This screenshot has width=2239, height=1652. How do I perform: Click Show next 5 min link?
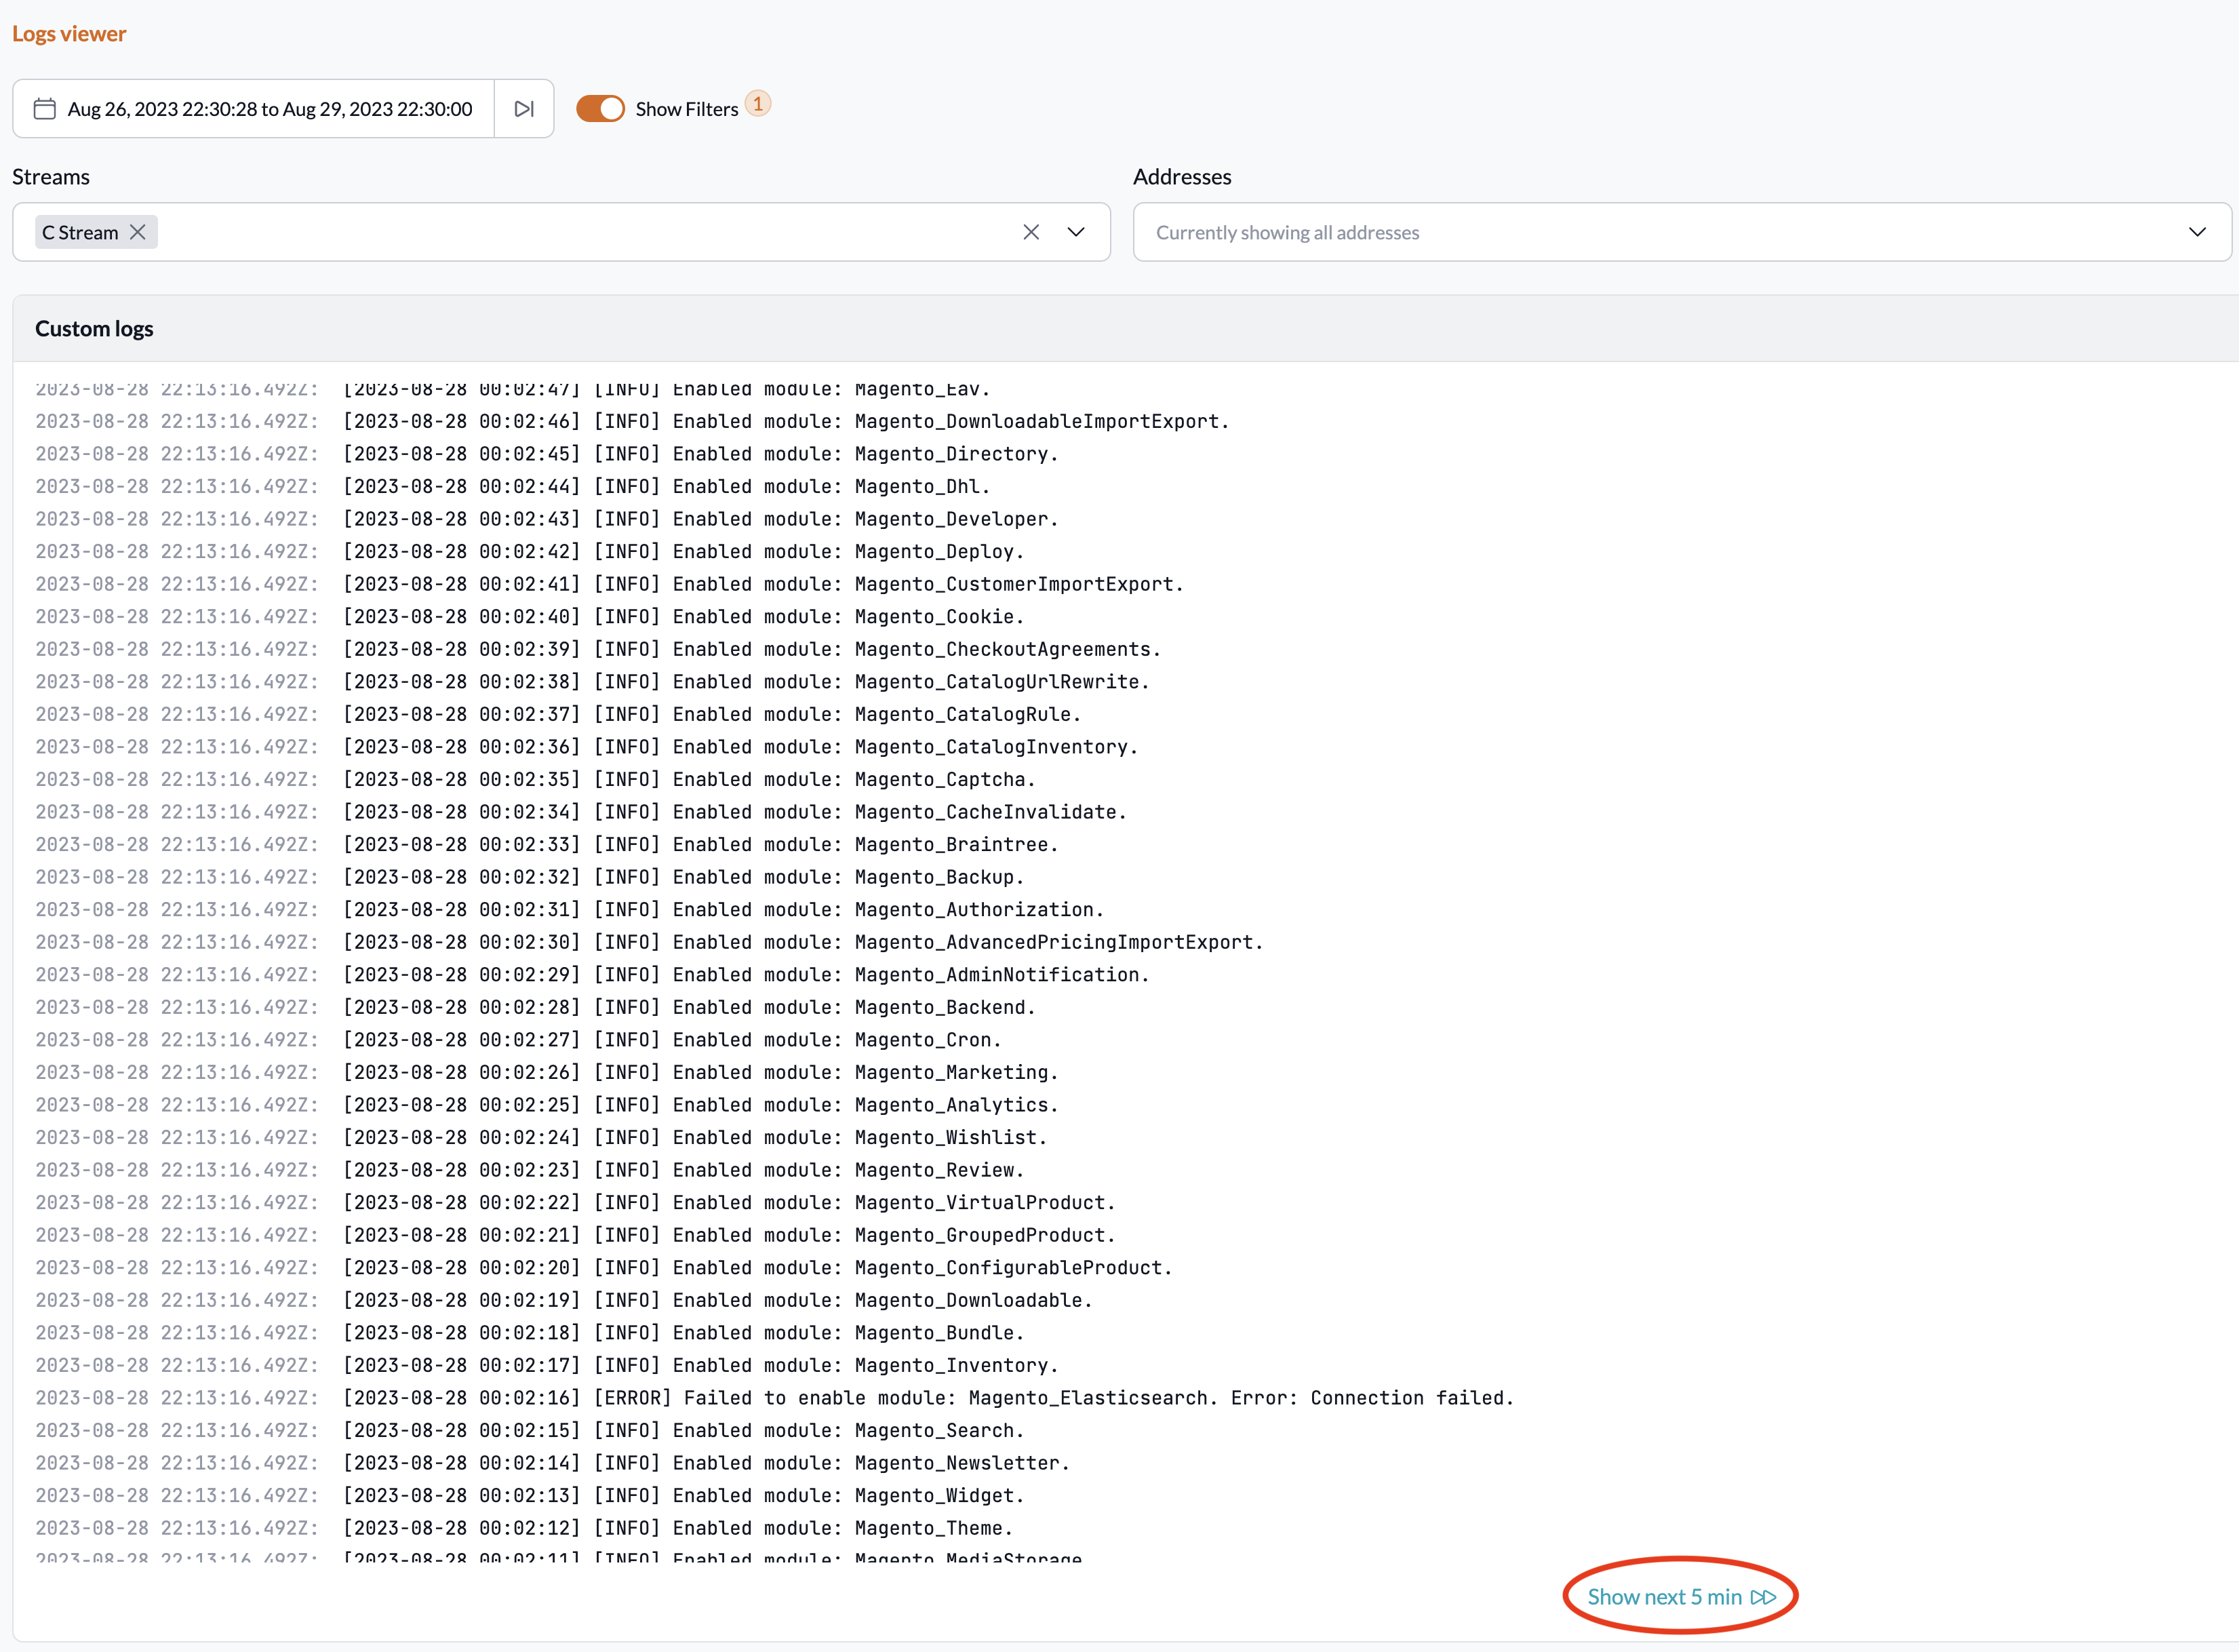click(1664, 1597)
